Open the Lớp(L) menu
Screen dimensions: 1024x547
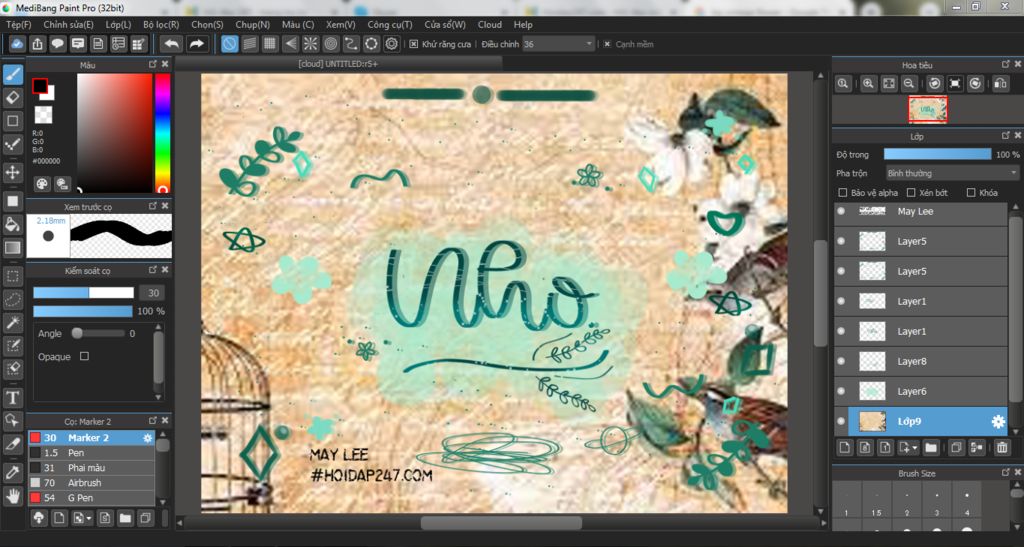pyautogui.click(x=118, y=24)
